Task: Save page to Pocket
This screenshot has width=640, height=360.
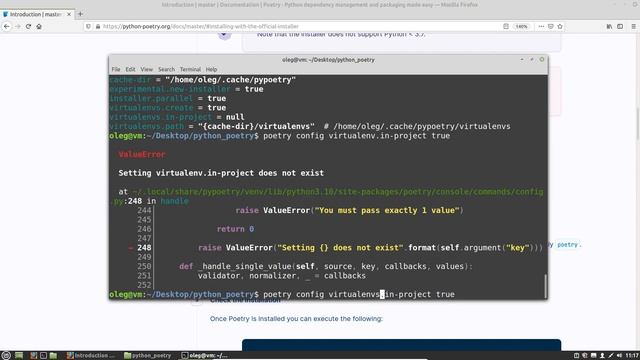Action: [551, 26]
